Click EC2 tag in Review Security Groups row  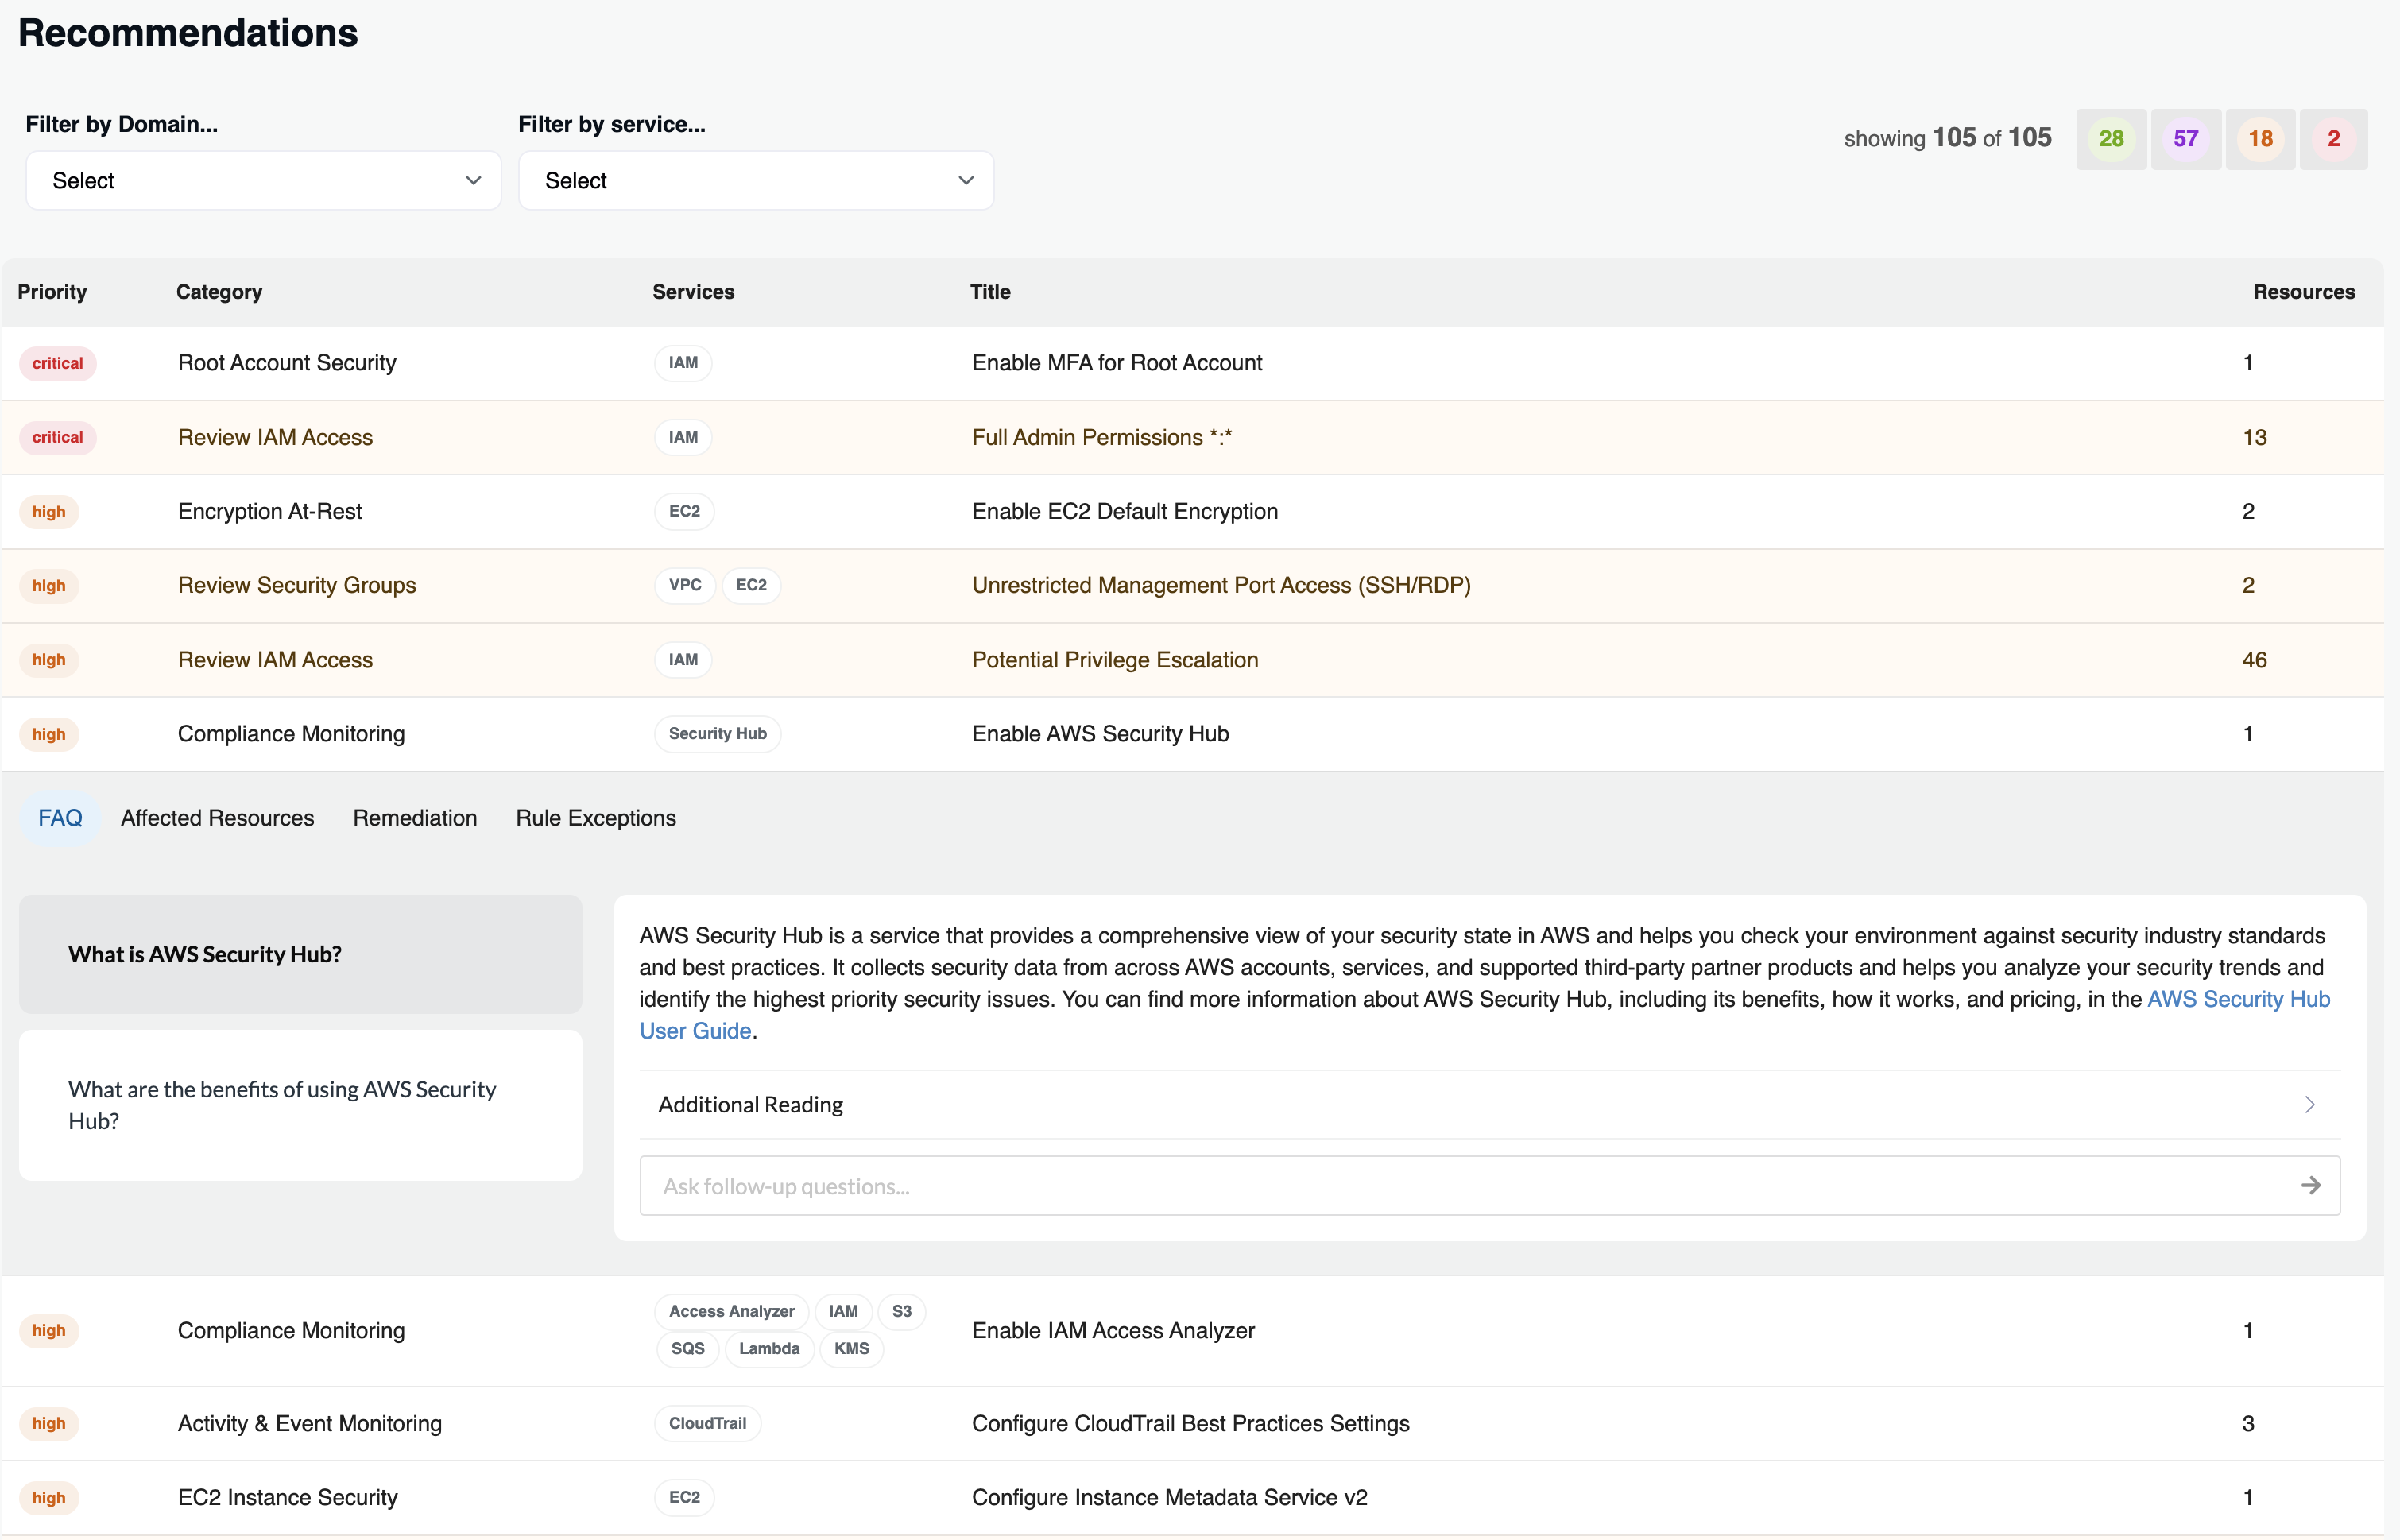[x=751, y=585]
